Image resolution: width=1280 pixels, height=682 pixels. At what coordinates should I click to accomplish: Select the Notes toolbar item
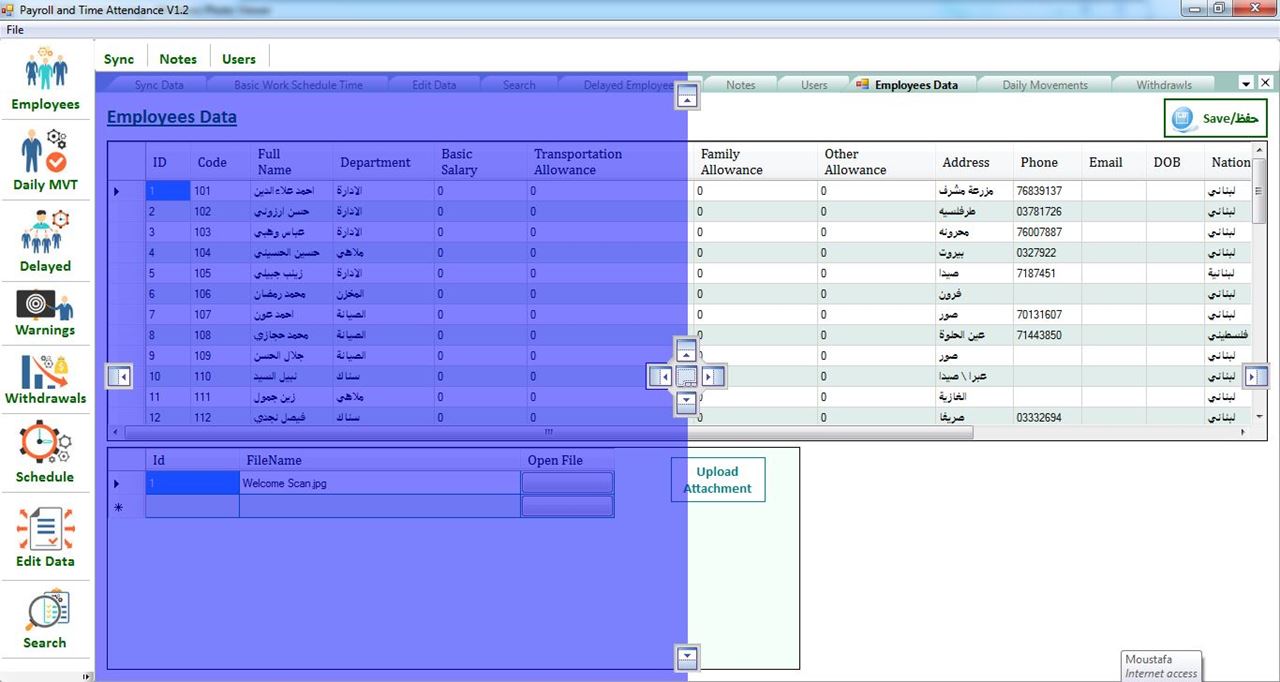(x=178, y=59)
